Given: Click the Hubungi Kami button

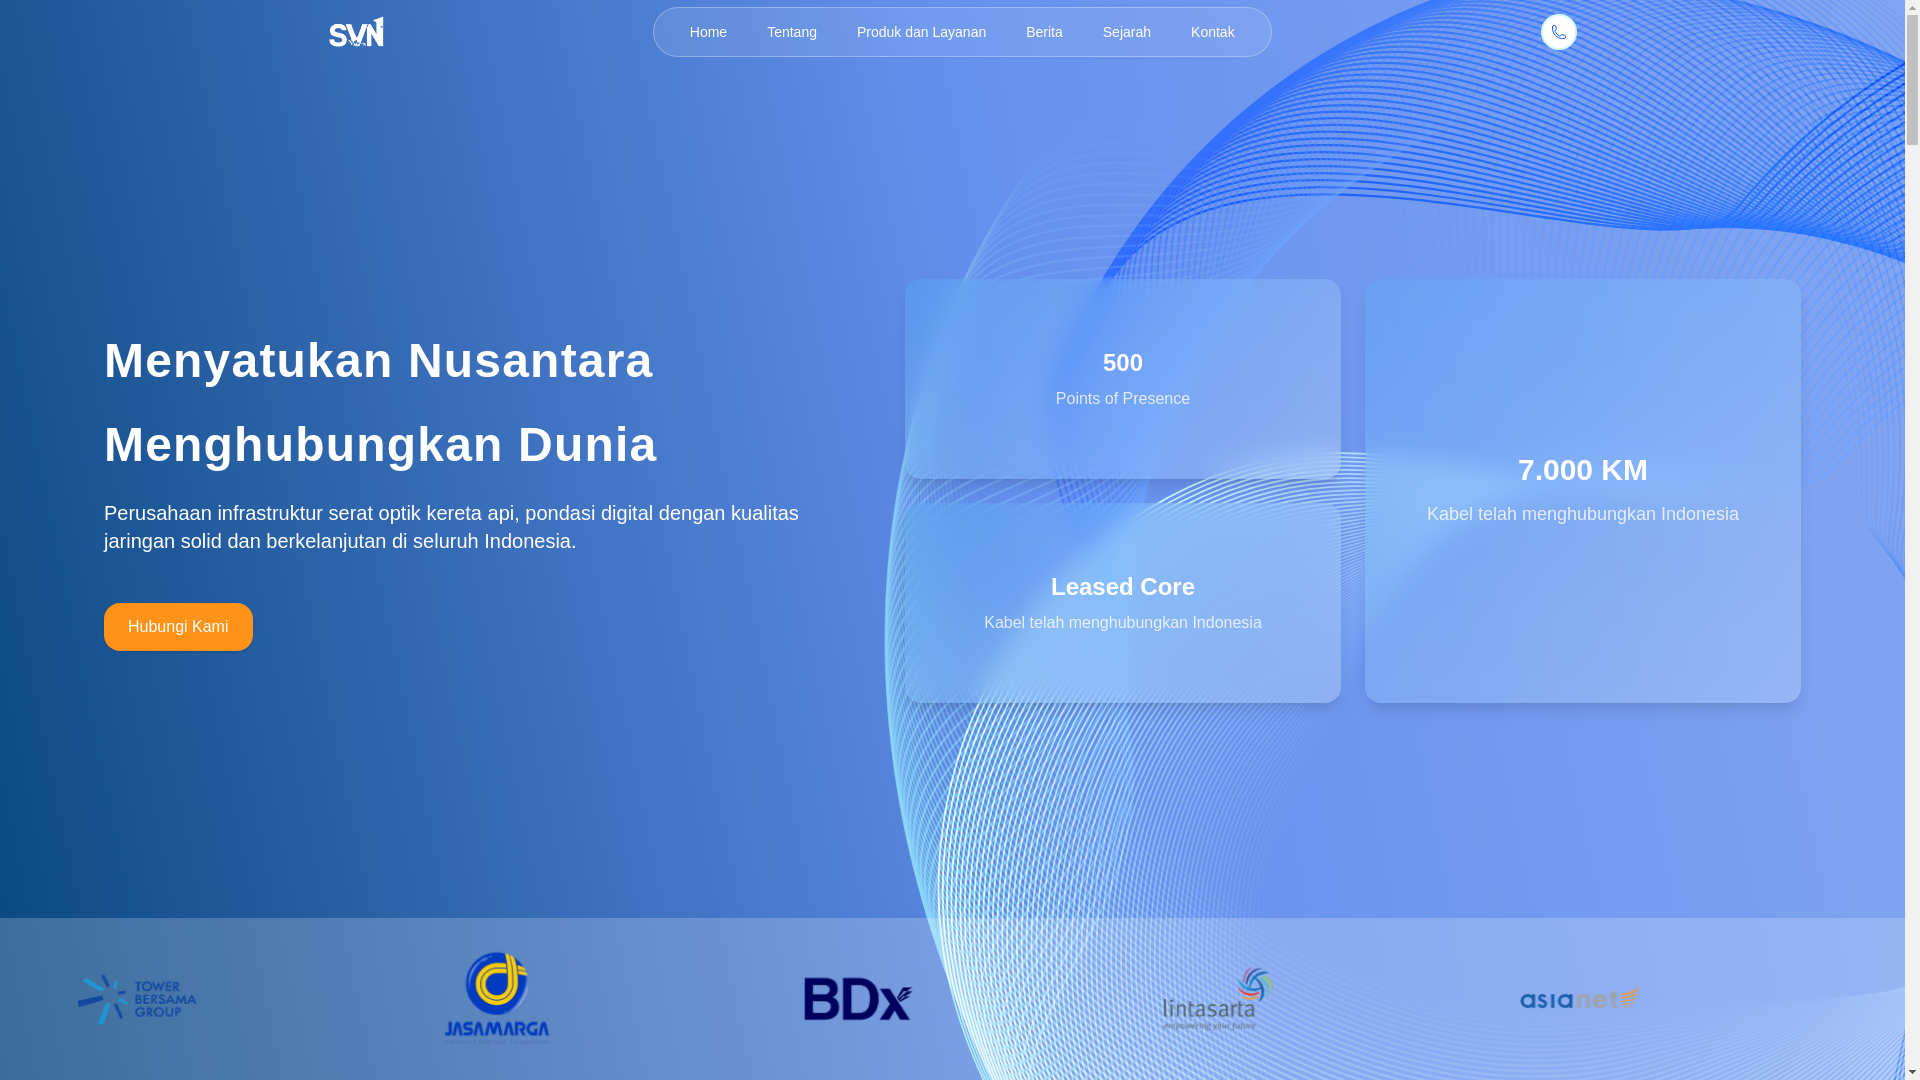Looking at the screenshot, I should pyautogui.click(x=178, y=627).
